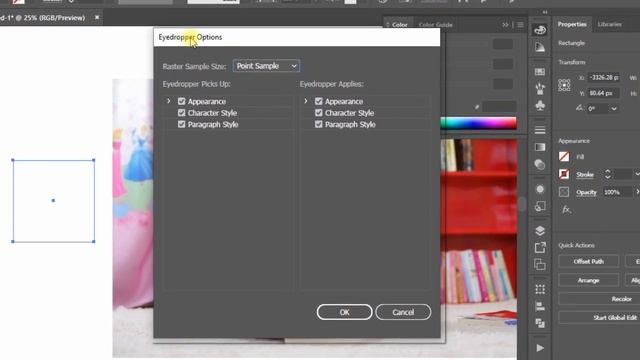The image size is (640, 360).
Task: Confirm dialog with OK button
Action: (344, 312)
